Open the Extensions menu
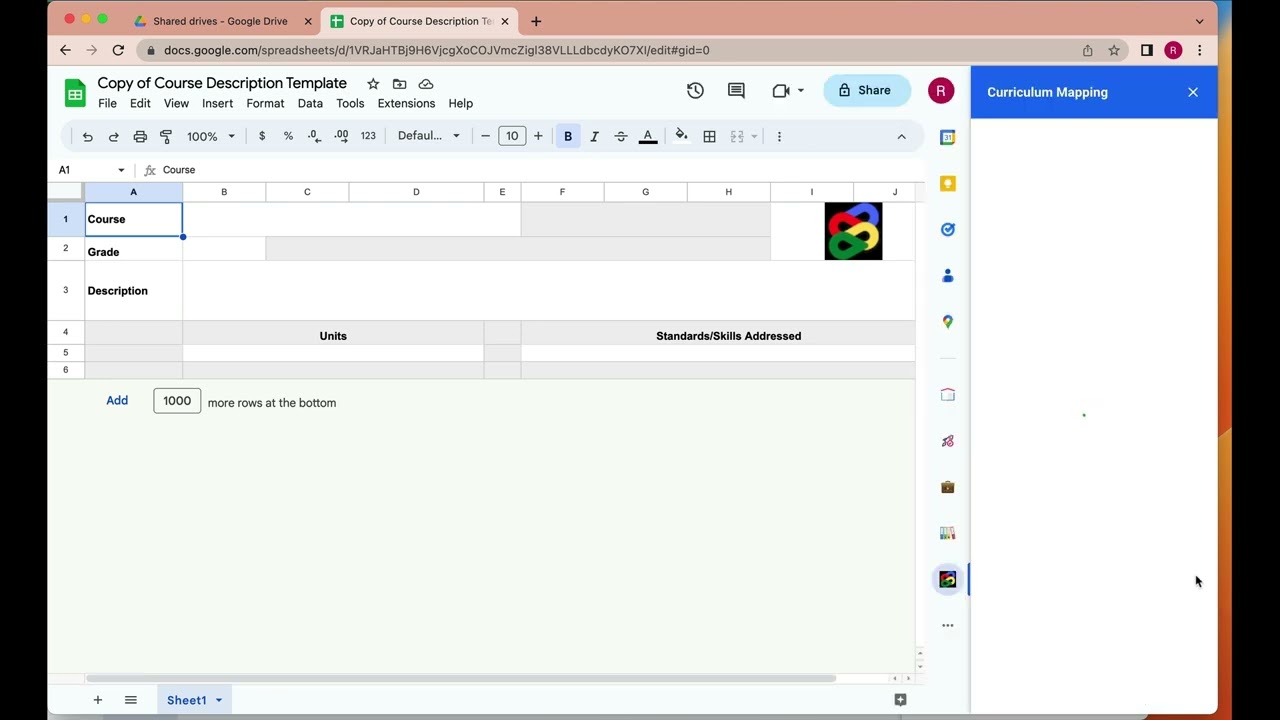Viewport: 1280px width, 720px height. (x=406, y=103)
